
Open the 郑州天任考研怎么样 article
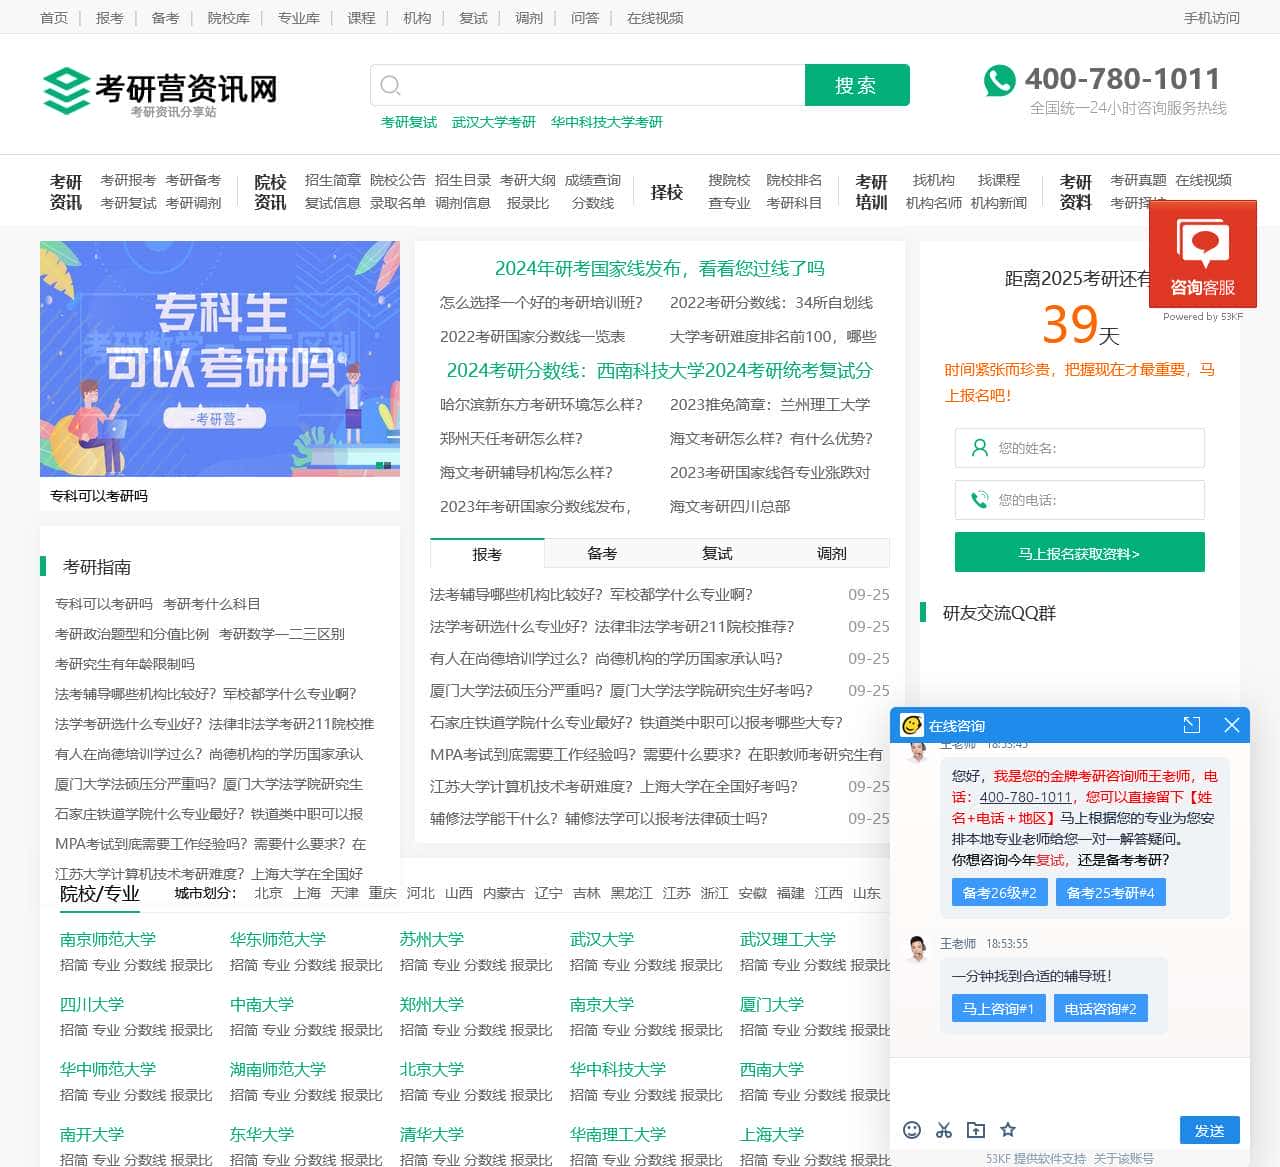(511, 438)
